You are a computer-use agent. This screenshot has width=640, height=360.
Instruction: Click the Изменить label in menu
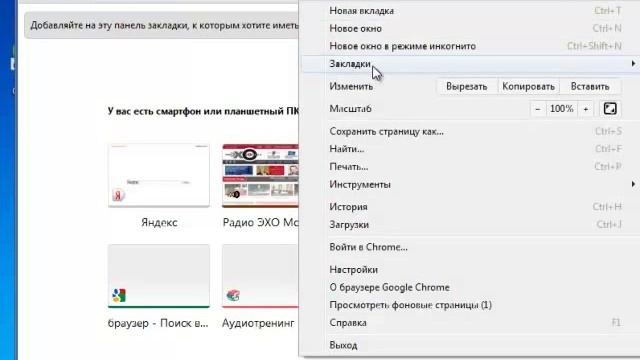[x=351, y=87]
